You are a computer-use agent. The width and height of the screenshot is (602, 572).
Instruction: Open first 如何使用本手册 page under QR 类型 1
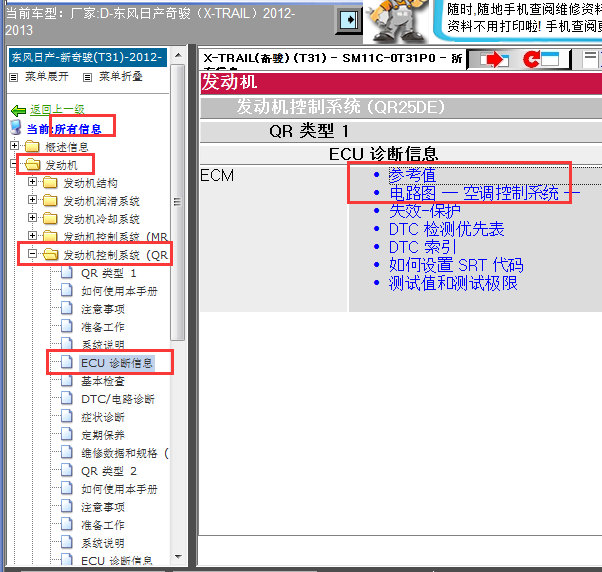pyautogui.click(x=119, y=291)
